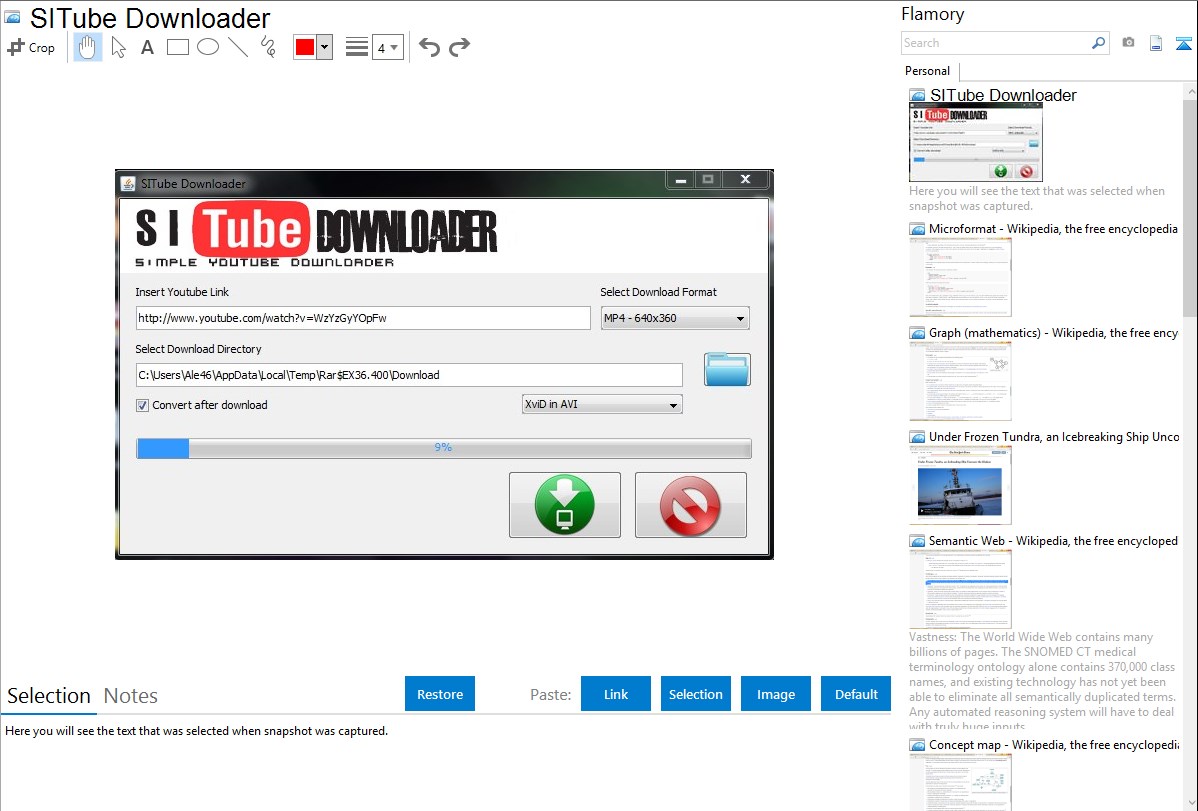This screenshot has width=1198, height=811.
Task: Click the blue collapse icon in Flamory header
Action: click(1183, 43)
